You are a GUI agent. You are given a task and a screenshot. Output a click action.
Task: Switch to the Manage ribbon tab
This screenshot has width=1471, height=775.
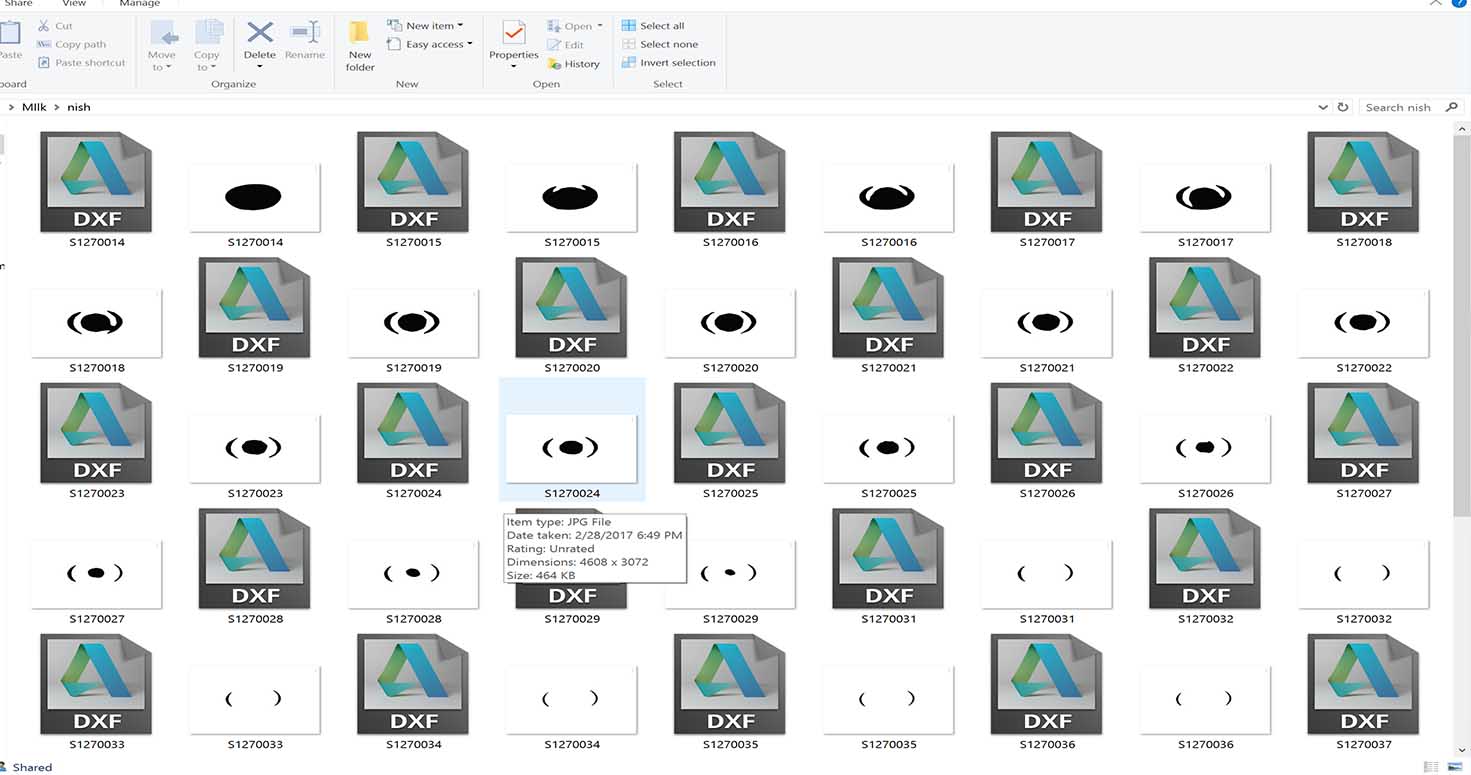point(140,4)
